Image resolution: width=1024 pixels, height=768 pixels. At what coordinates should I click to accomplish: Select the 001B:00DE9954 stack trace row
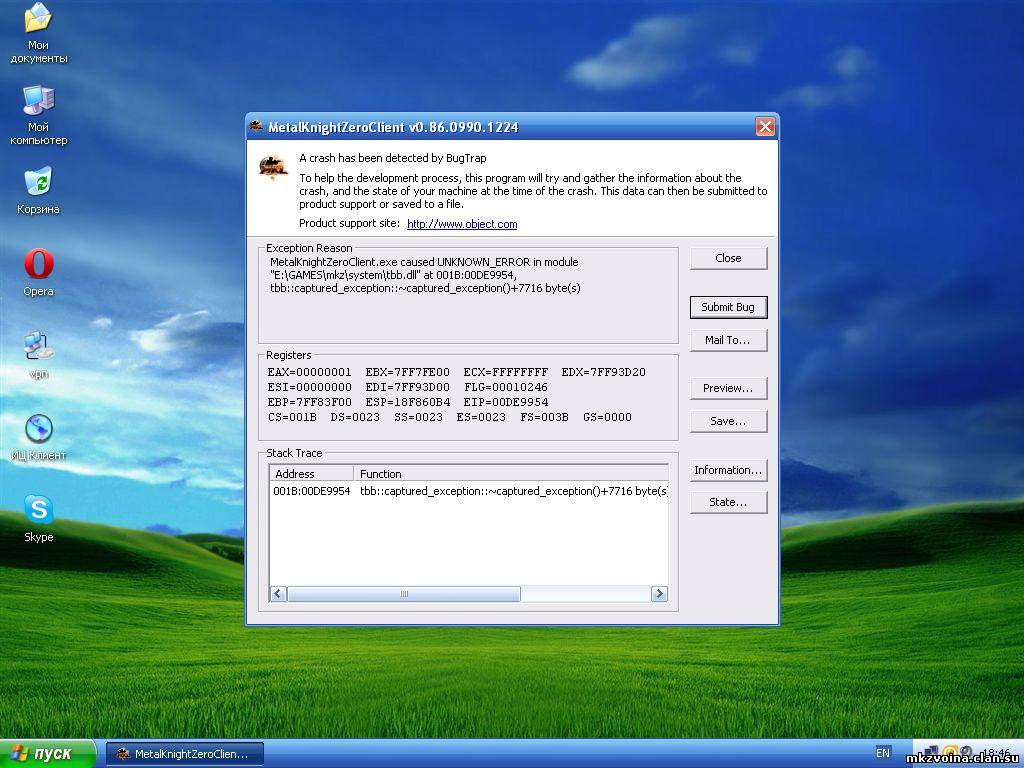[x=469, y=491]
